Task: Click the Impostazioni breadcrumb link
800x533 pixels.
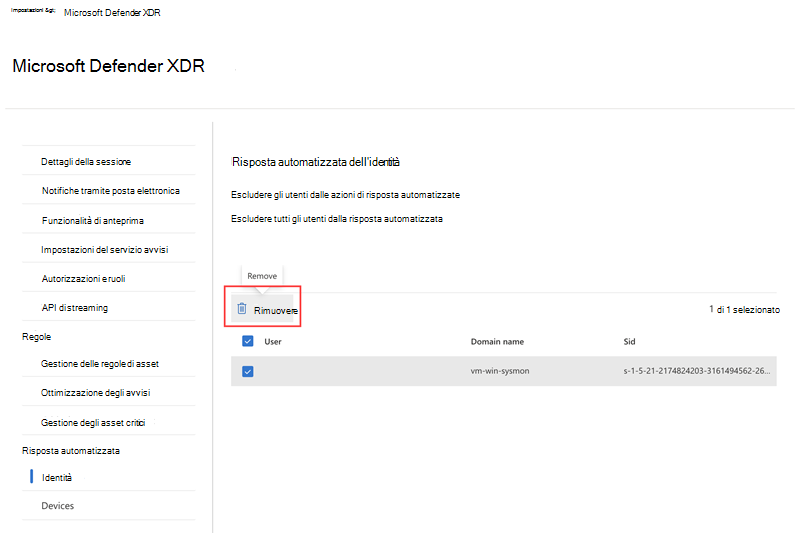Action: (33, 10)
